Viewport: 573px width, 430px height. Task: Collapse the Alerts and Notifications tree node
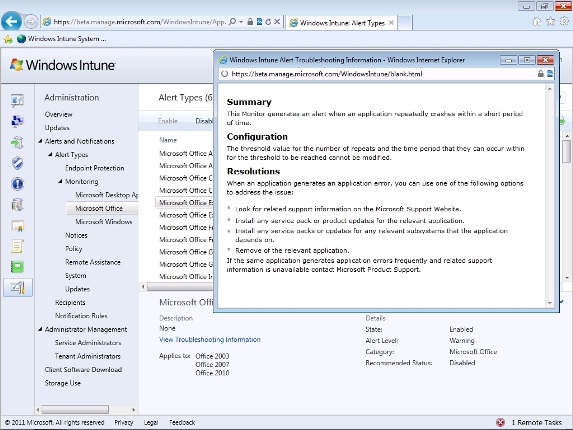tap(41, 141)
